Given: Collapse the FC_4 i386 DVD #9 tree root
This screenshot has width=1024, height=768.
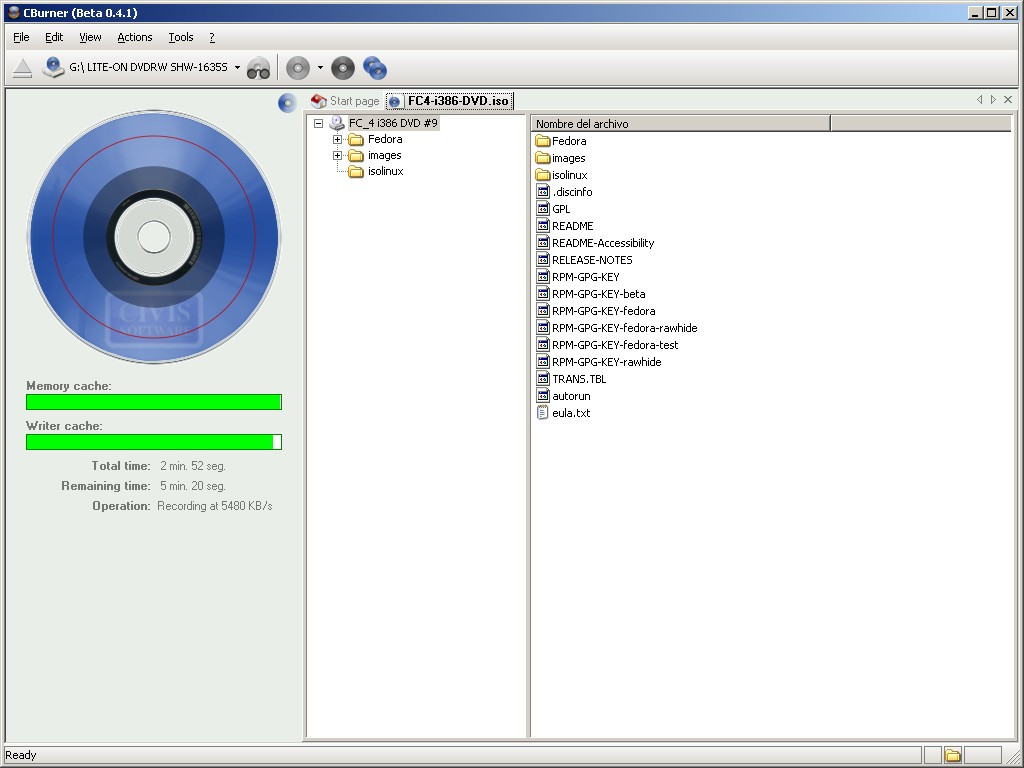Looking at the screenshot, I should [x=319, y=123].
